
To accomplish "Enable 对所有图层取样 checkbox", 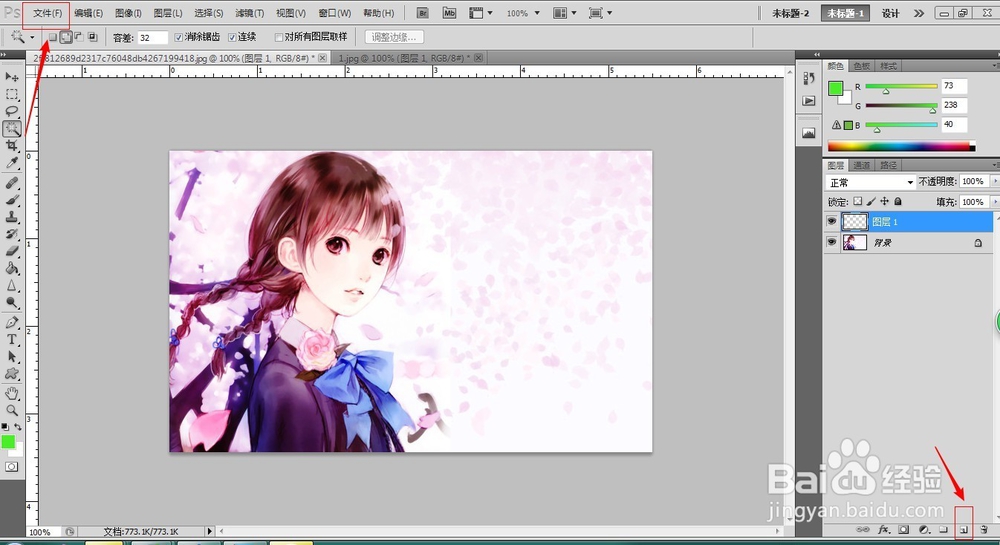I will pyautogui.click(x=279, y=38).
